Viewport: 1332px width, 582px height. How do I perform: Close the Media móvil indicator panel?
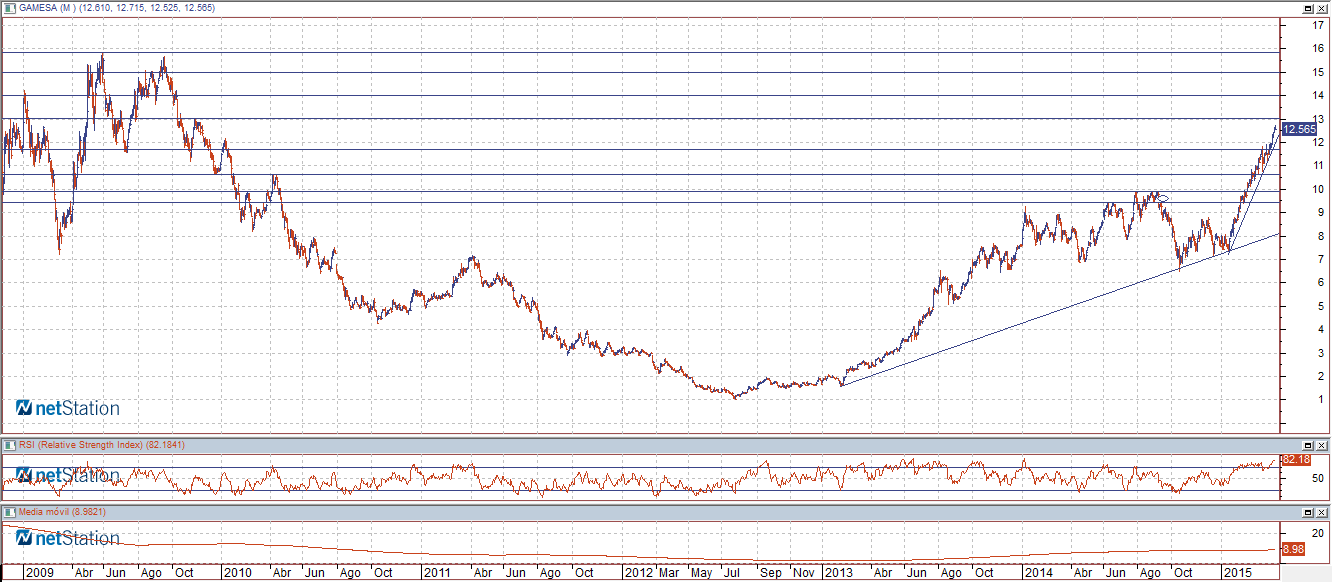coord(1322,512)
